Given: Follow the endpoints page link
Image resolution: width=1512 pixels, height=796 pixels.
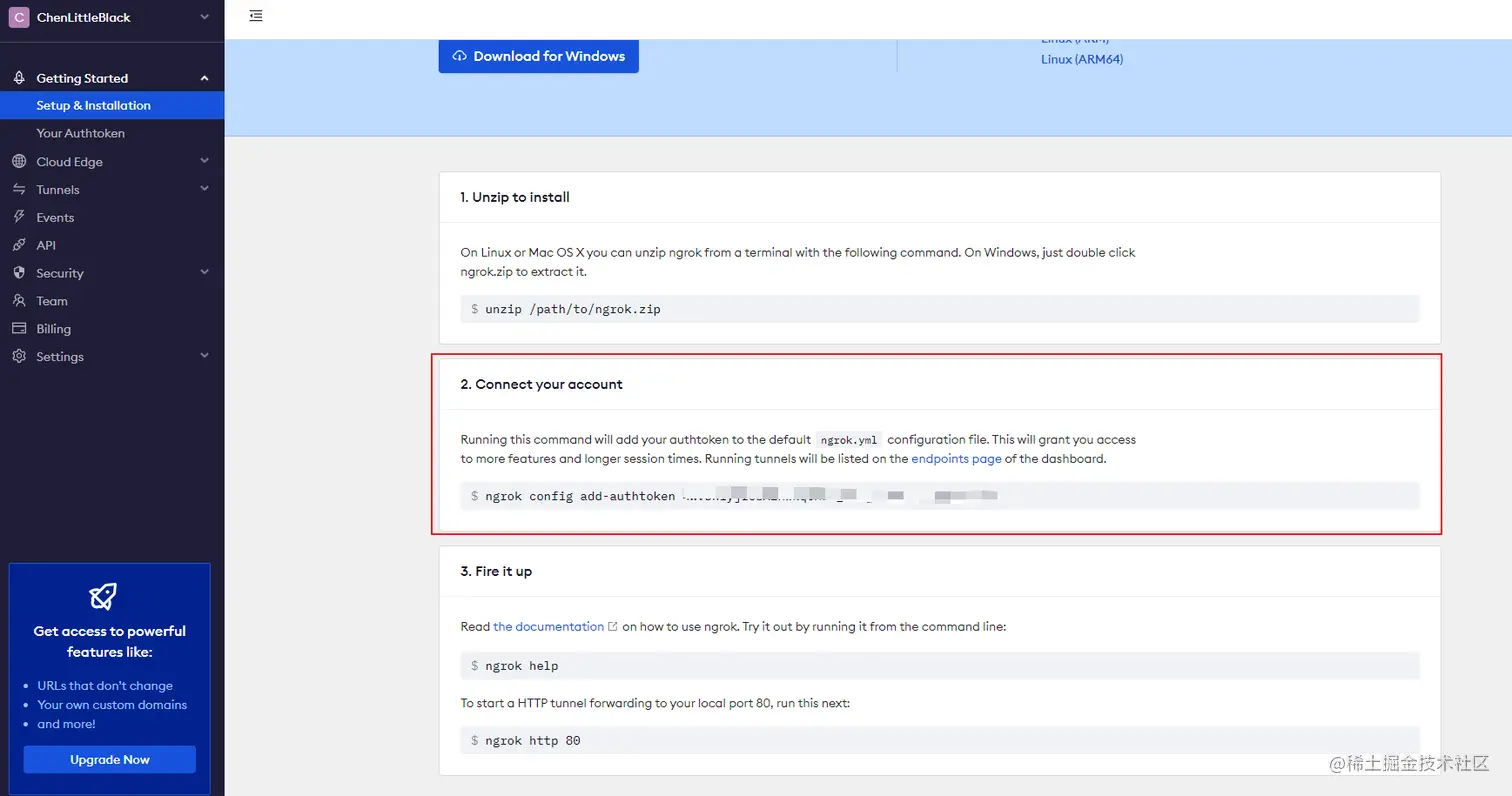Looking at the screenshot, I should click(956, 459).
